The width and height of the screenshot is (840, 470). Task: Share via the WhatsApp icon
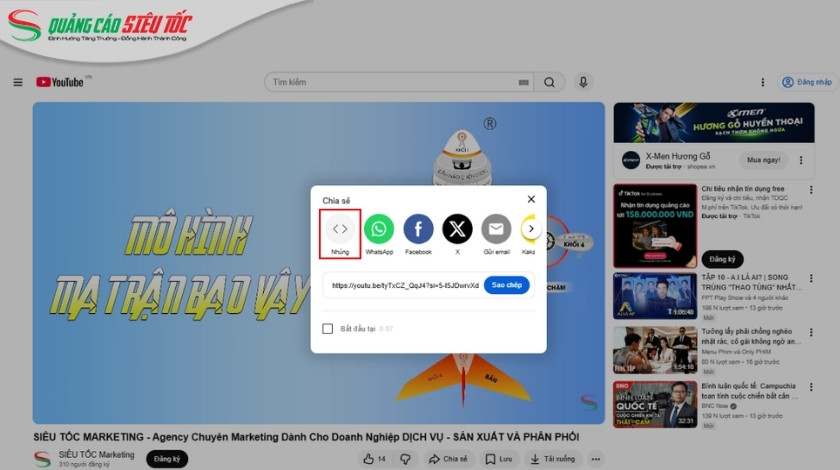(379, 229)
